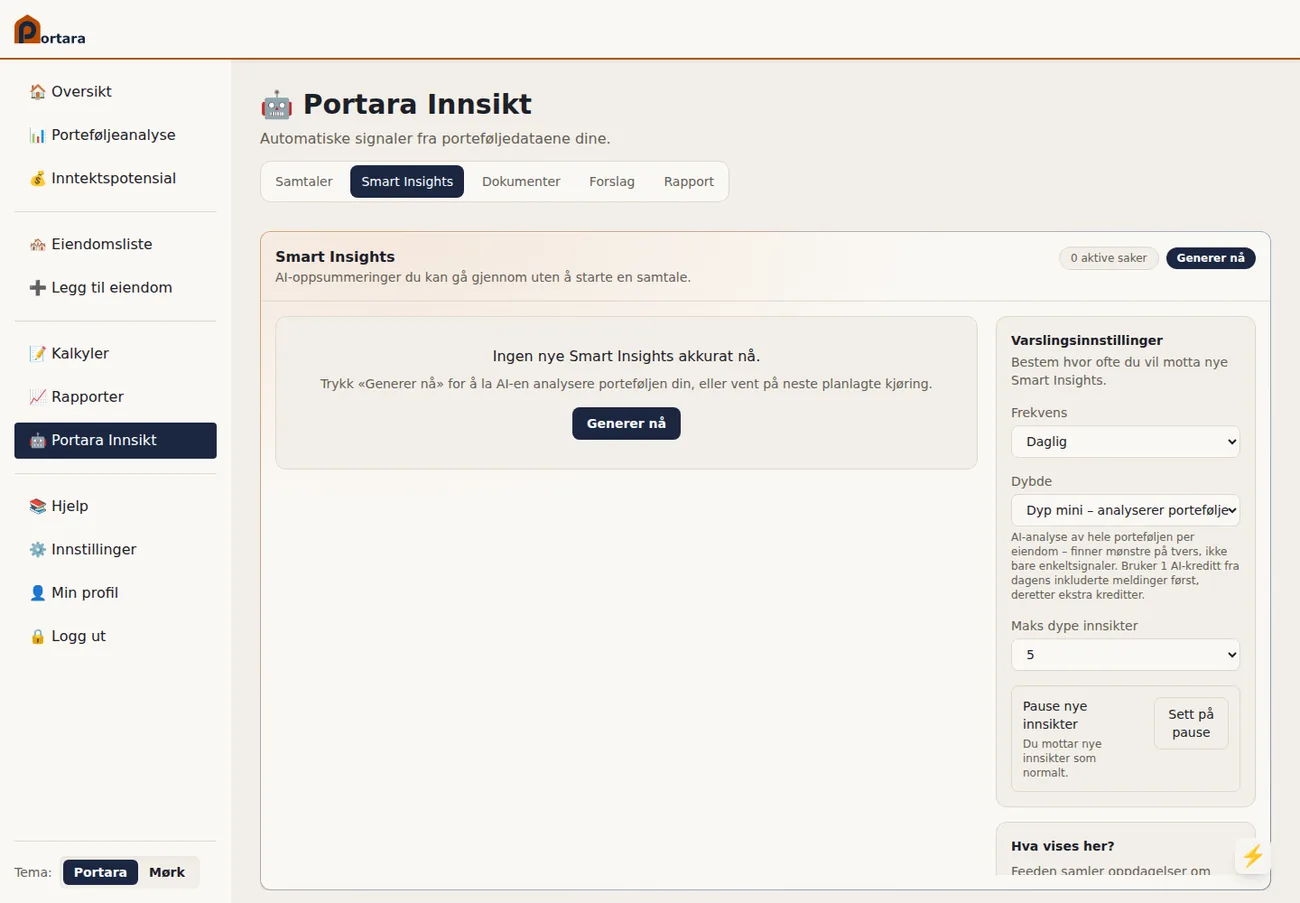Open Innstillinger from the sidebar

point(115,549)
